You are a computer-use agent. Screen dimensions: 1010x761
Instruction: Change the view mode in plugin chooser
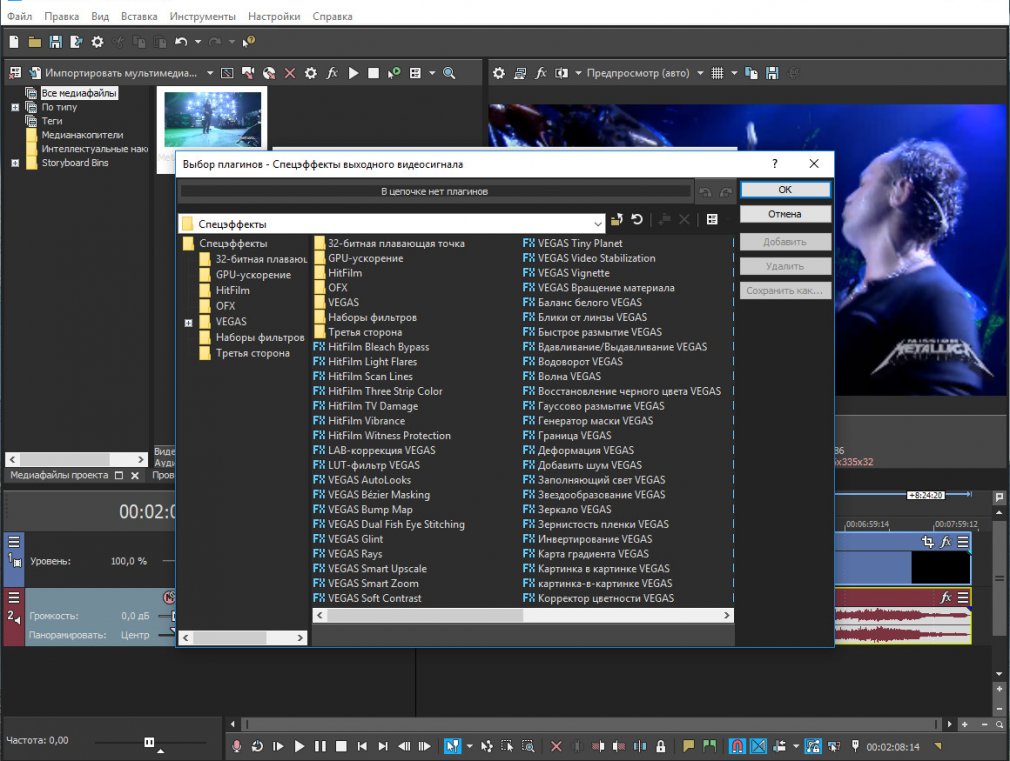(x=712, y=219)
